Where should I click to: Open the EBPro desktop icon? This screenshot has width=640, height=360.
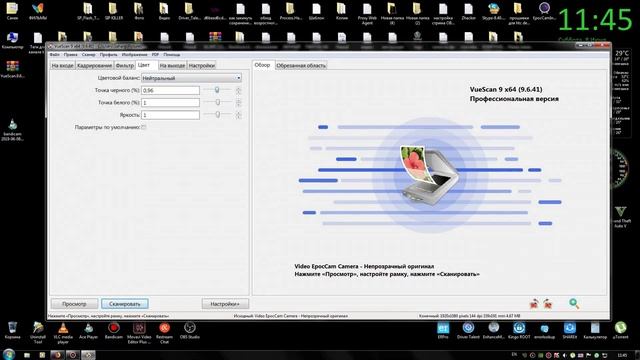(443, 330)
